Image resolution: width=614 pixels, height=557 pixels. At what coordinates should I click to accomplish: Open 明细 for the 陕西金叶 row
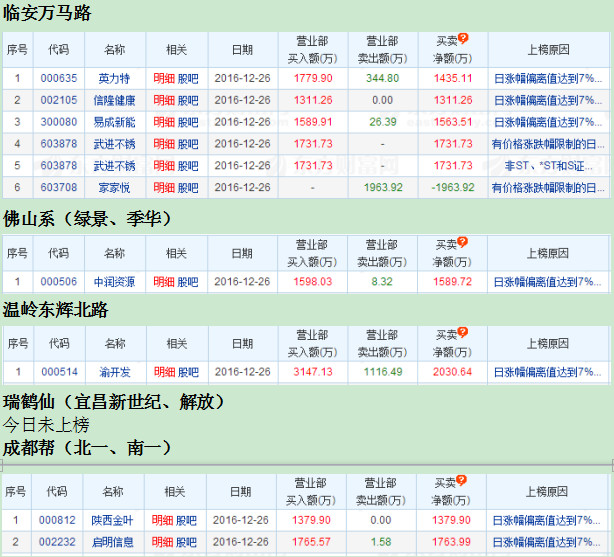click(163, 521)
